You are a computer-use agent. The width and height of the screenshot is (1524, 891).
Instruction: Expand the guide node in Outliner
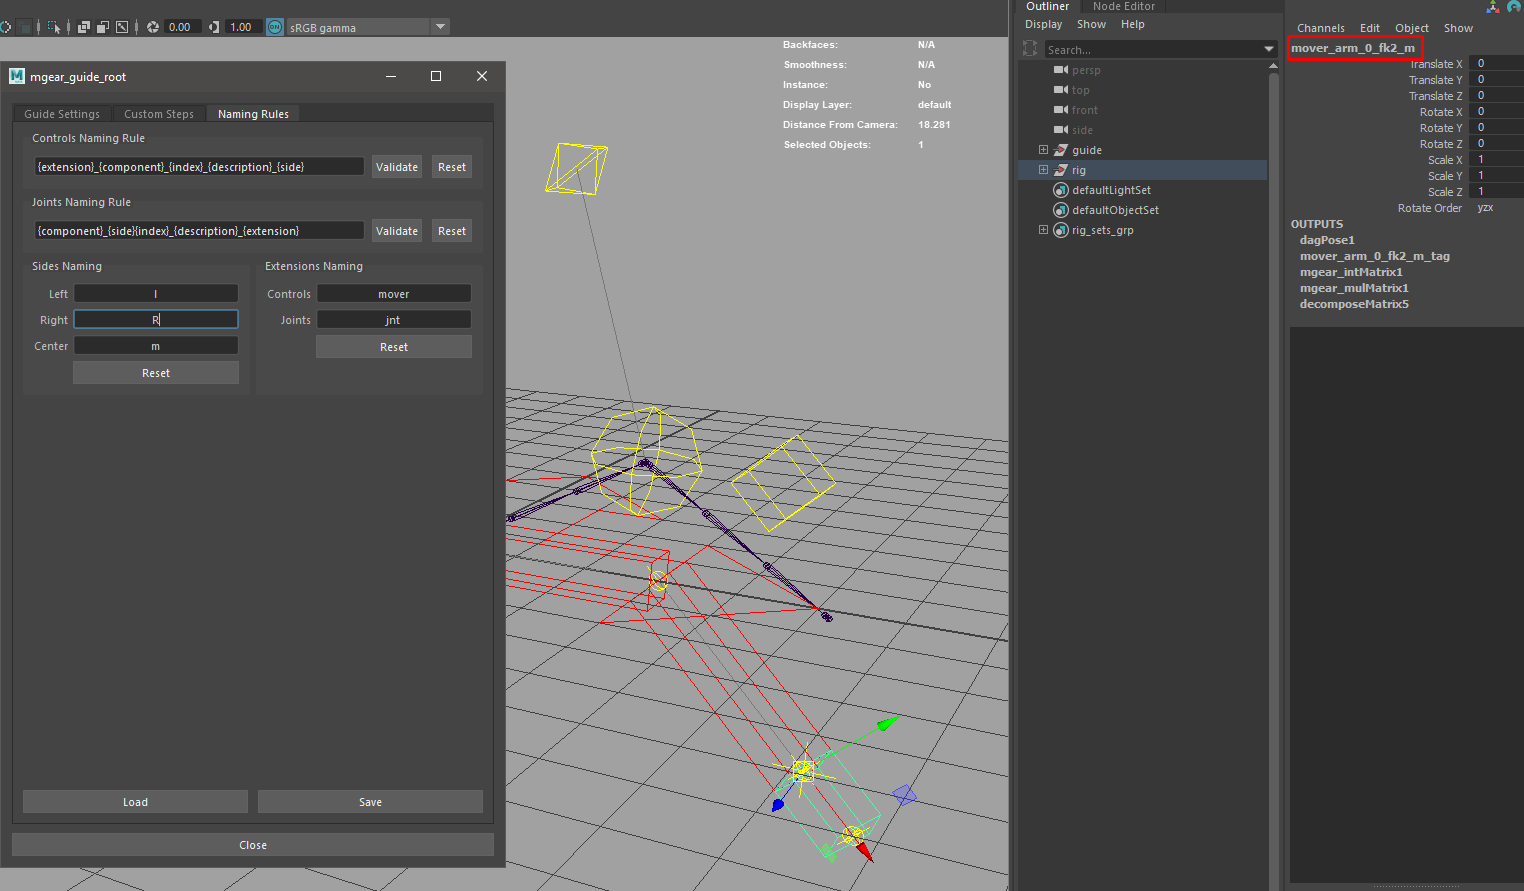(x=1043, y=150)
